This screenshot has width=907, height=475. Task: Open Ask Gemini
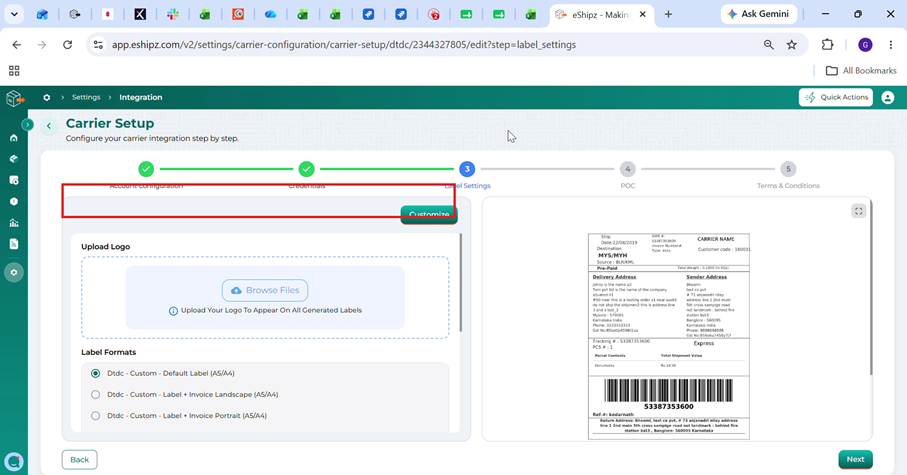[x=758, y=14]
